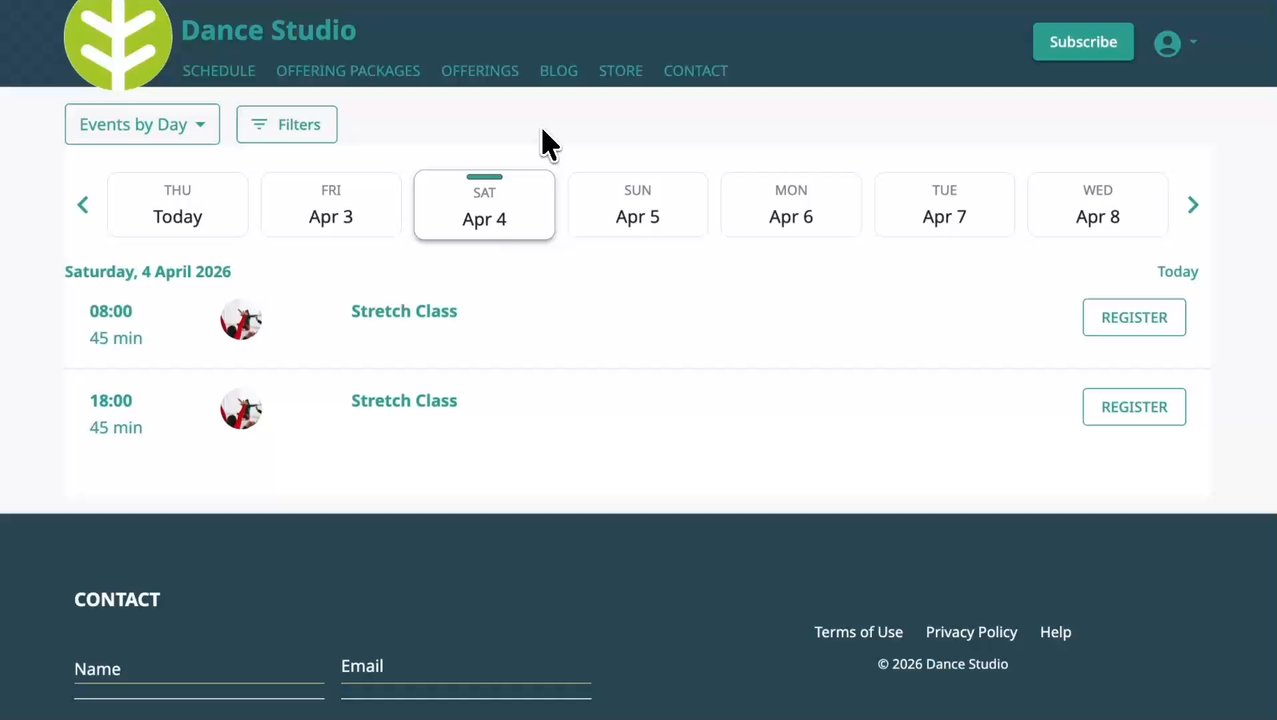
Task: Open the Privacy Policy link
Action: [971, 632]
